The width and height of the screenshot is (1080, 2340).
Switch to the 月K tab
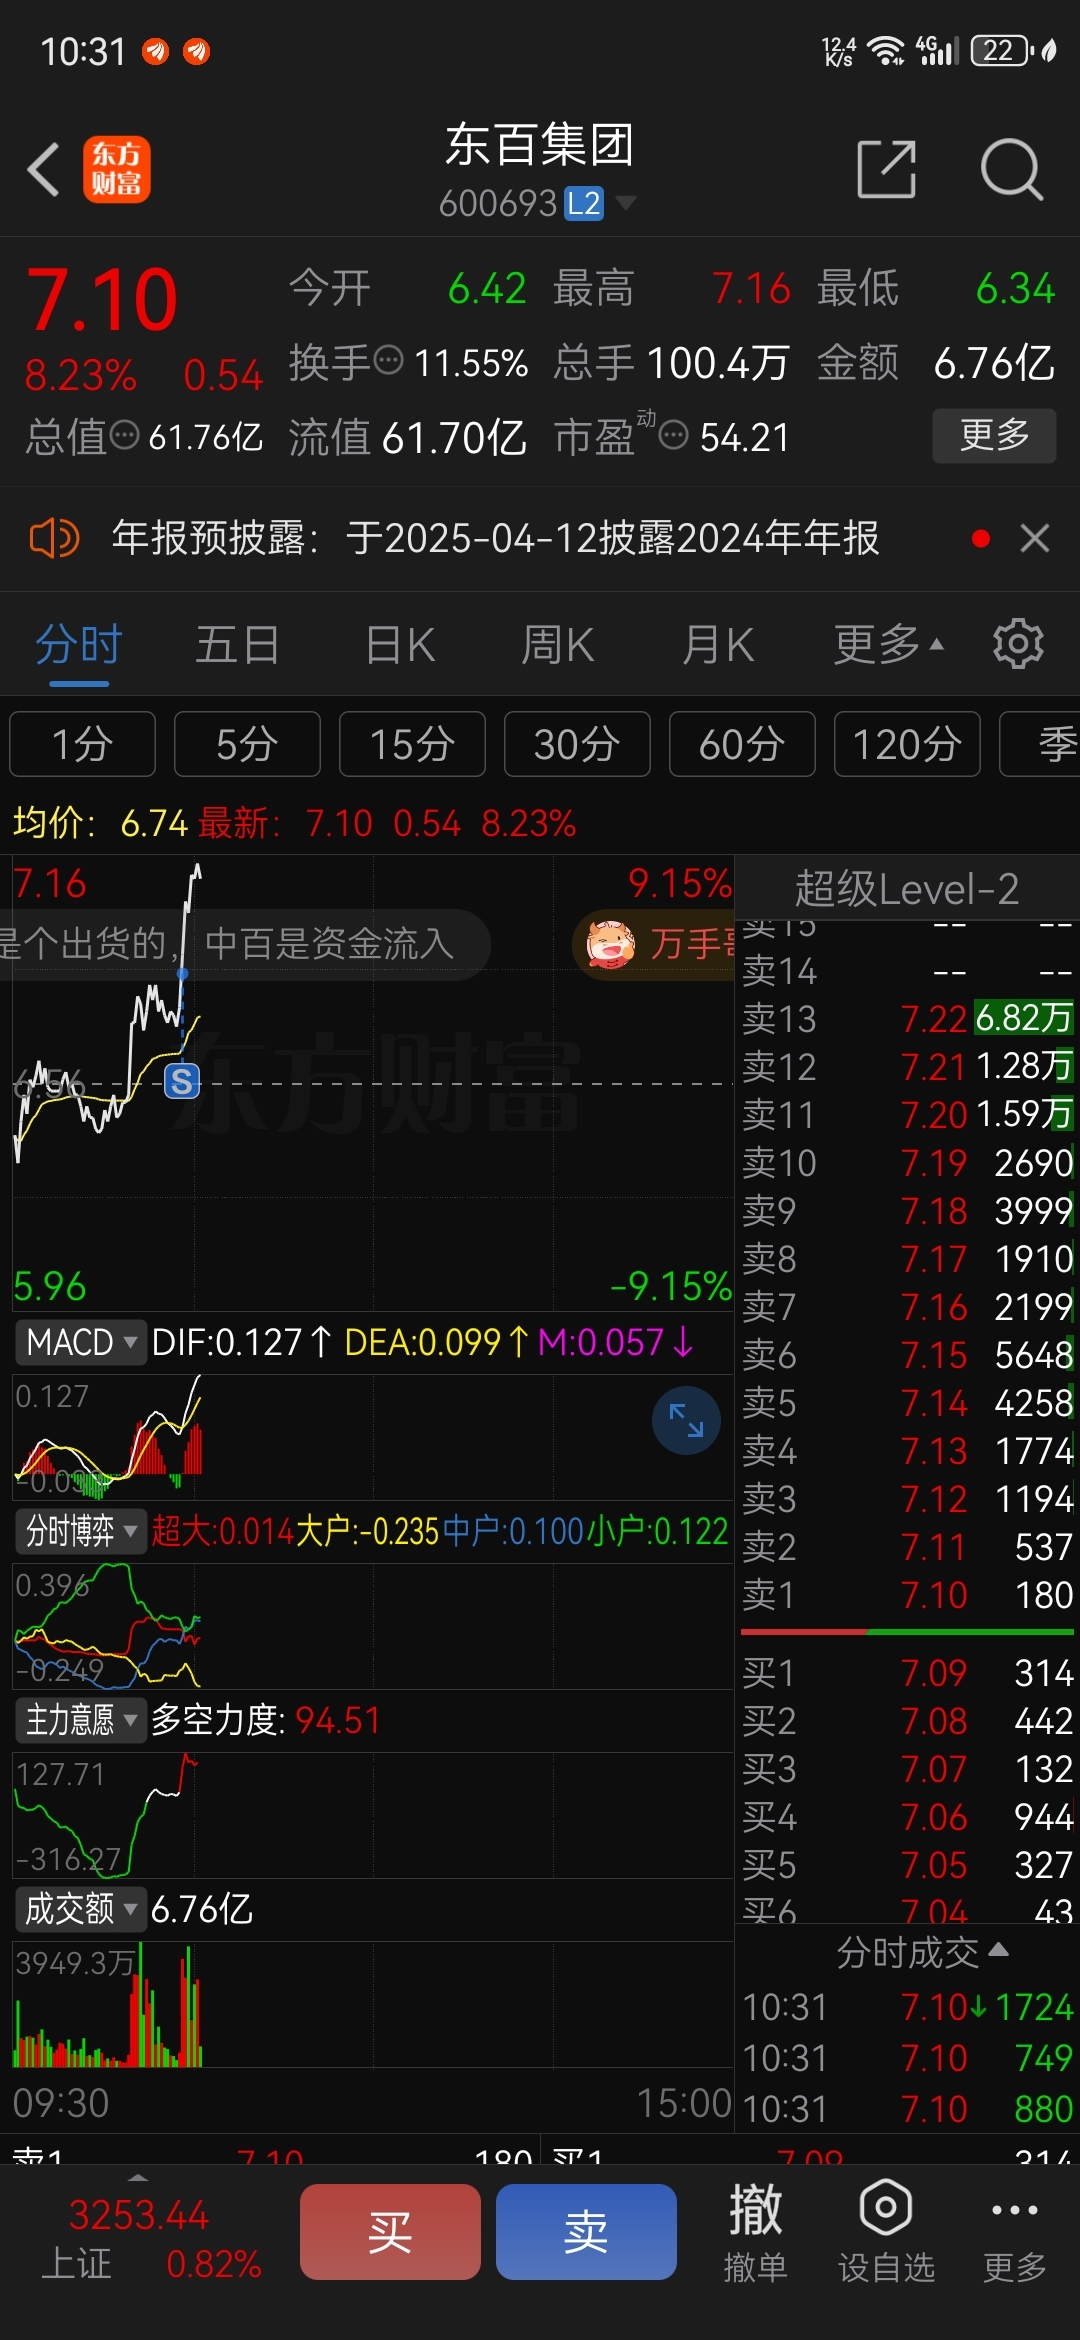coord(718,644)
